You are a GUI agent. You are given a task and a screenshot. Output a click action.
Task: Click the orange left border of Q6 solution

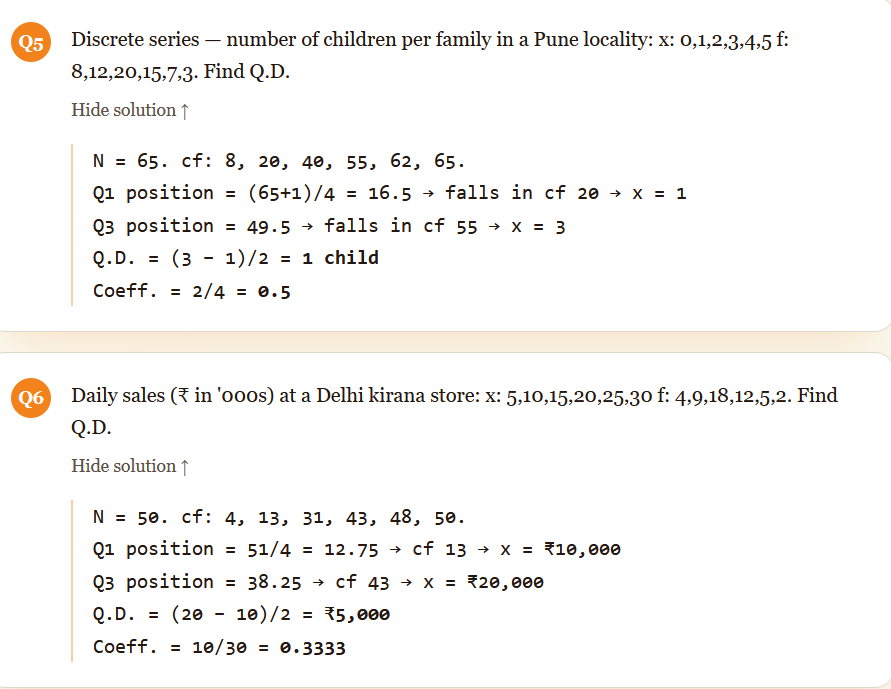point(73,581)
